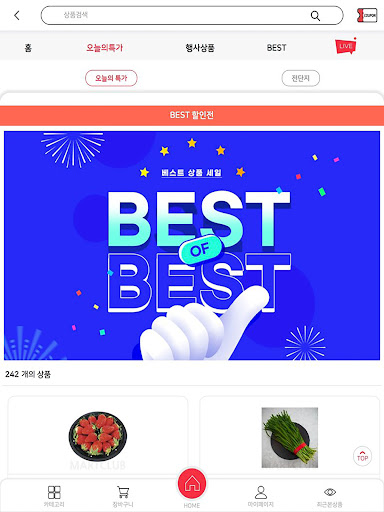Open the BEST OF BEST sale banner
384x512 pixels.
[x=192, y=246]
